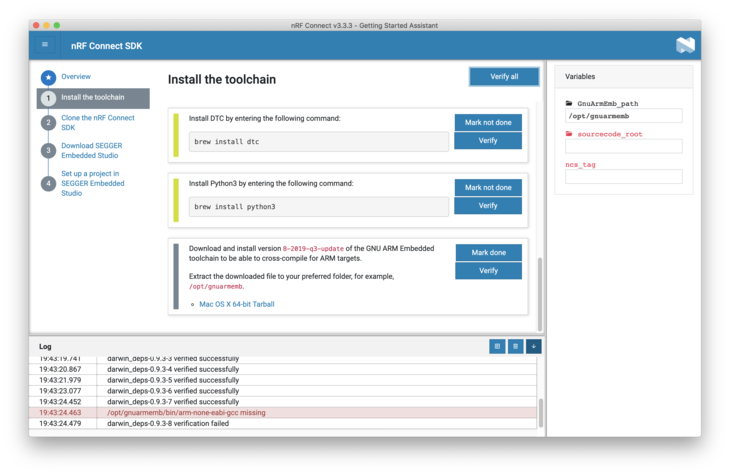Open the log file icon button
Screen dimensions: 730x475
(x=497, y=346)
